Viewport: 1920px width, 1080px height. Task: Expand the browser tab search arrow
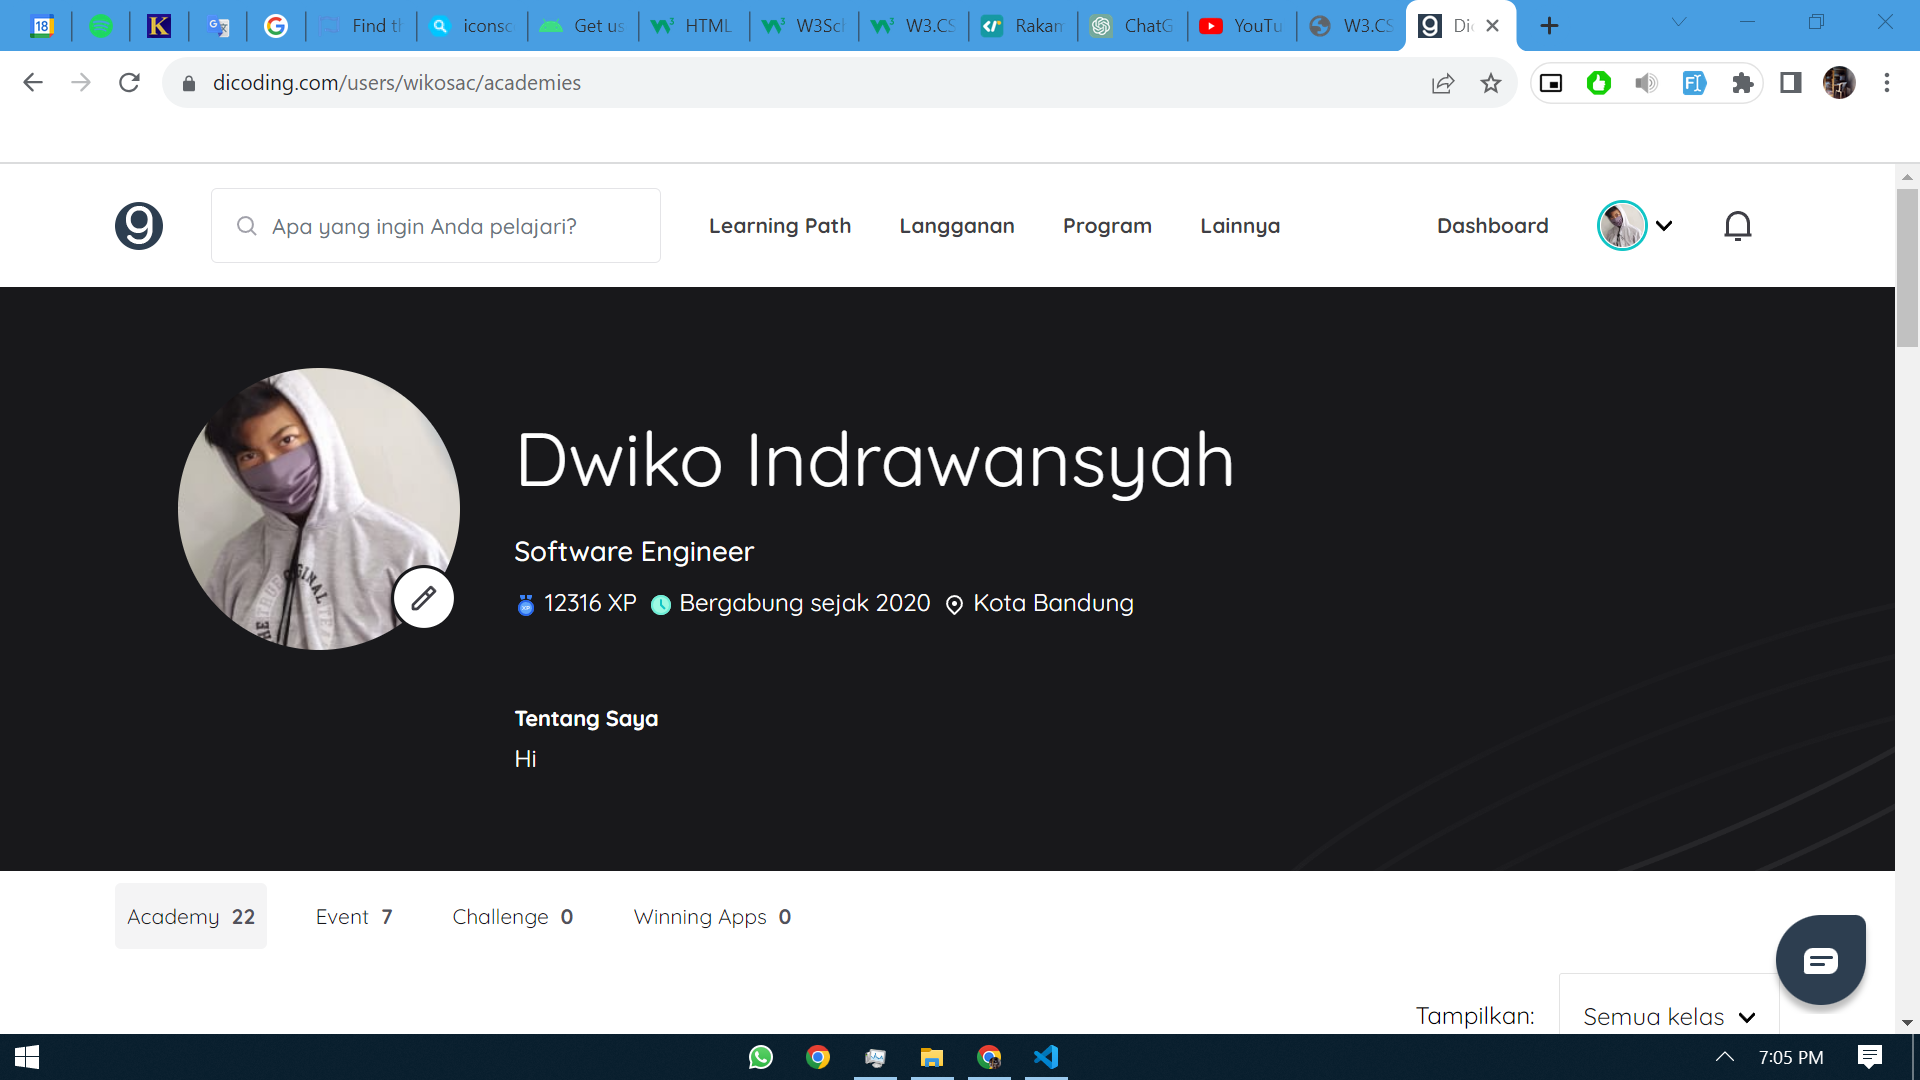(x=1679, y=20)
